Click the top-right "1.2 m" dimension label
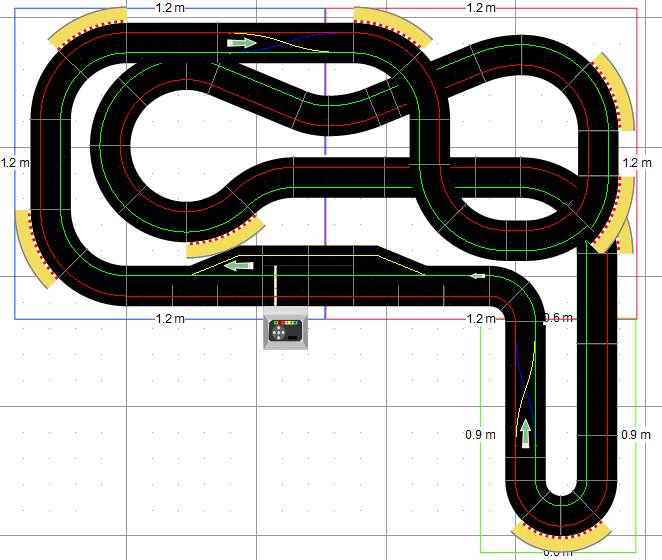Viewport: 662px width, 560px height. click(482, 7)
